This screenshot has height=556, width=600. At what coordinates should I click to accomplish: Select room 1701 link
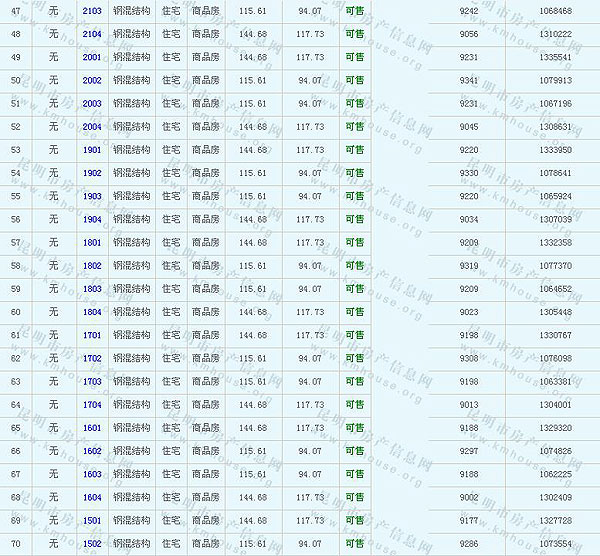tap(92, 335)
